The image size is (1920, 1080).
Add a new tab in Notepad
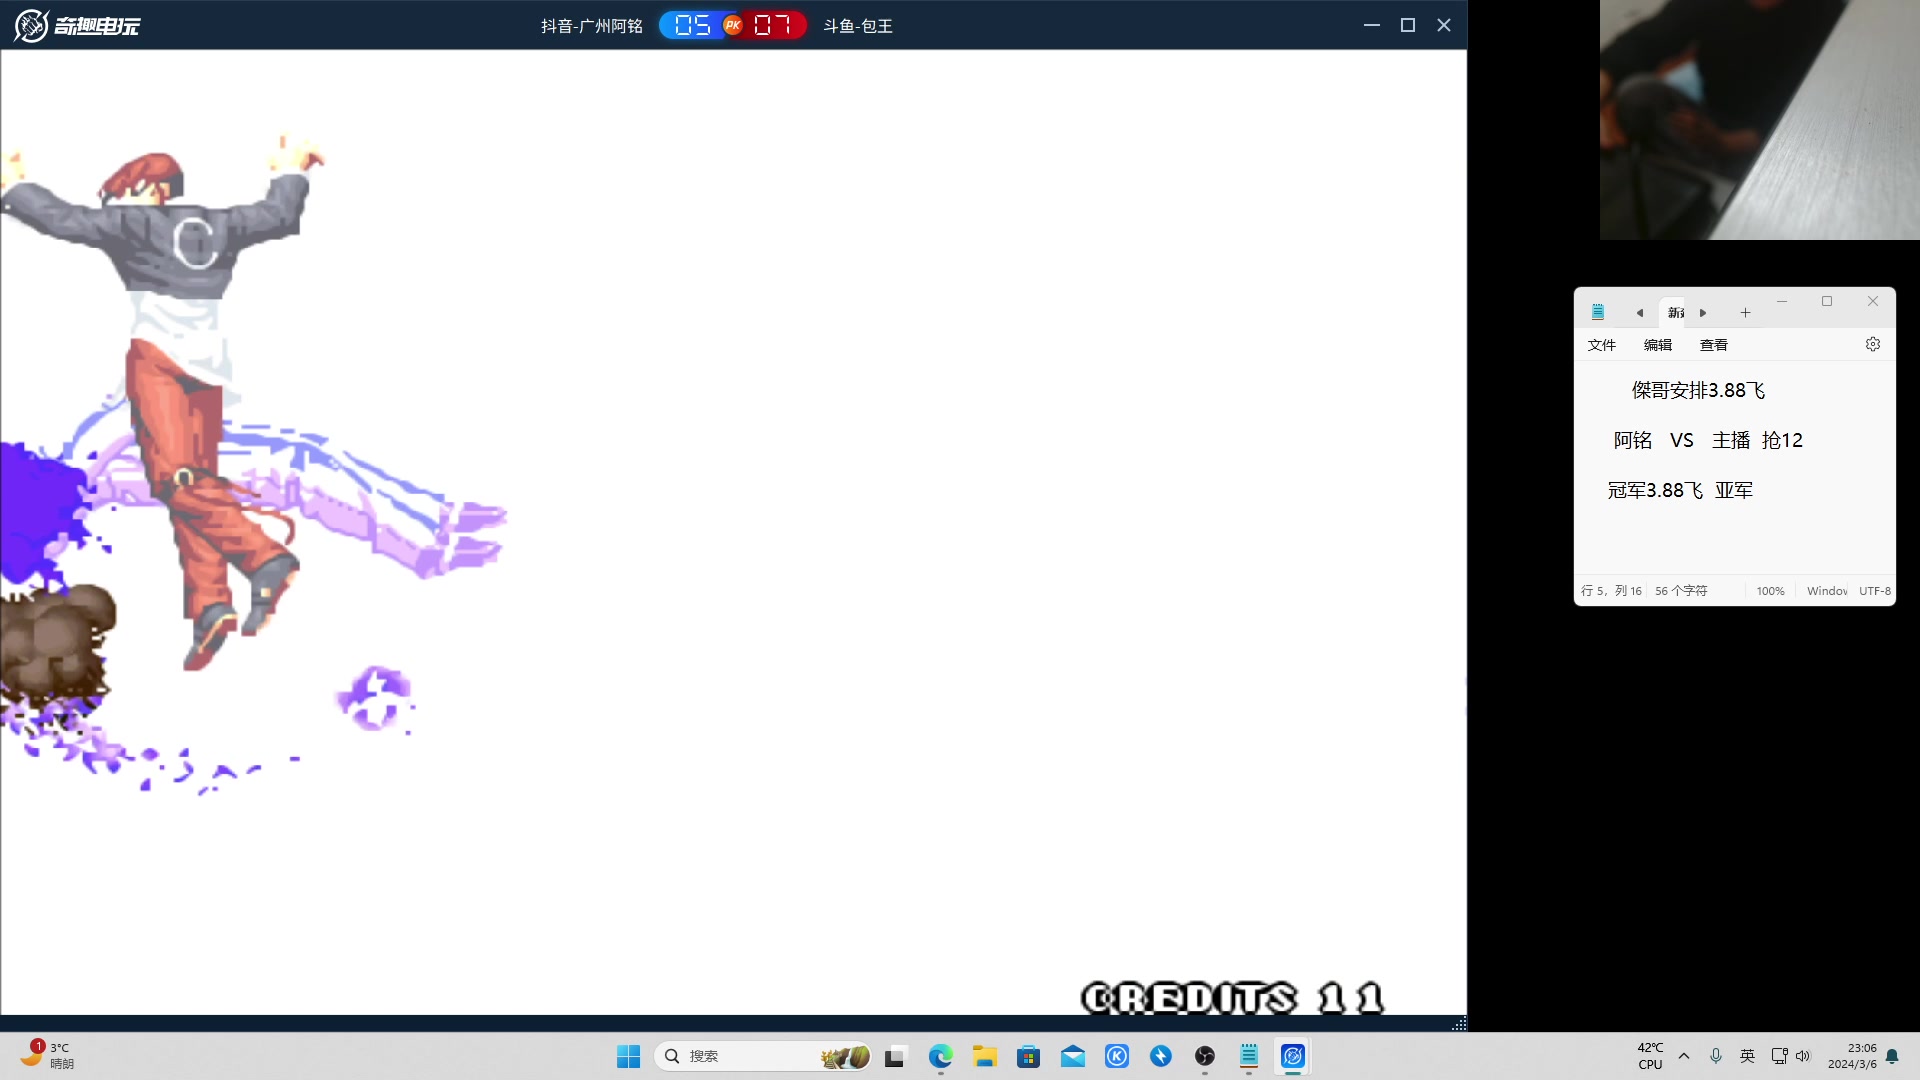pos(1745,313)
